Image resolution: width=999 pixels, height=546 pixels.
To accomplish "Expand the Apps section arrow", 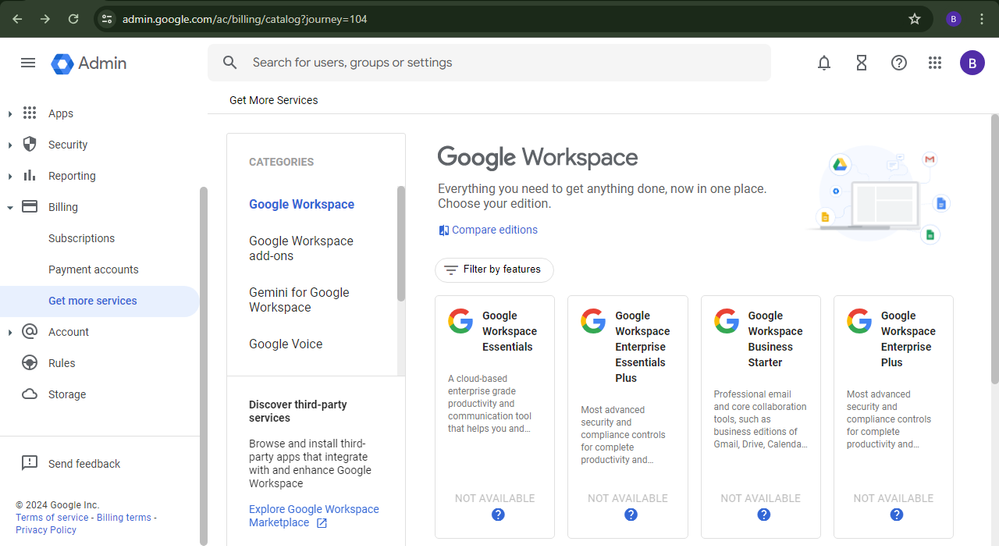I will tap(10, 114).
